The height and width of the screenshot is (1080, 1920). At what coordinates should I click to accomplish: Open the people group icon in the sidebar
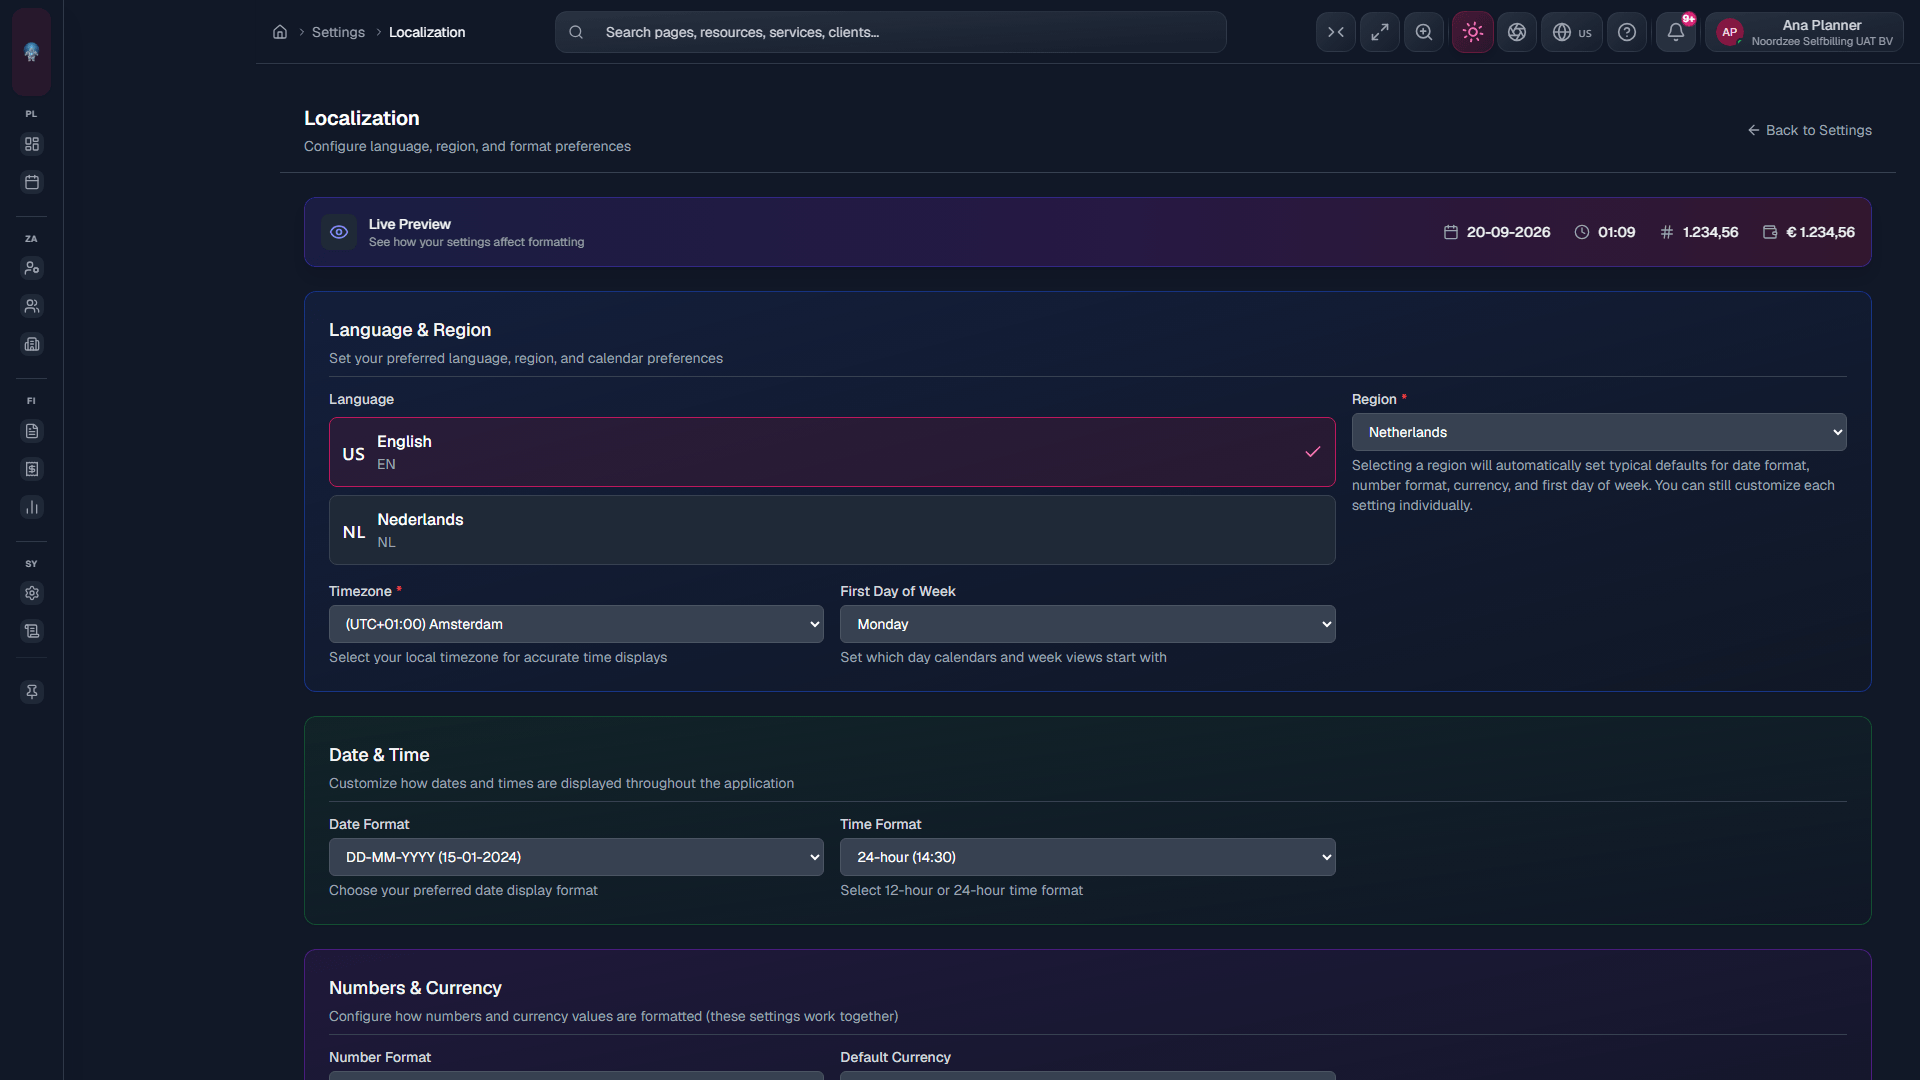[32, 306]
